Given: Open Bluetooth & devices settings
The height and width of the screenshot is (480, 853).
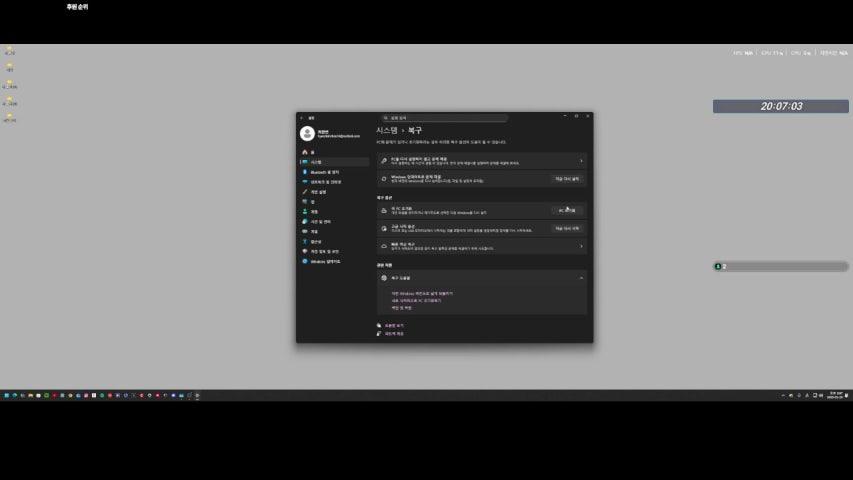Looking at the screenshot, I should click(334, 172).
